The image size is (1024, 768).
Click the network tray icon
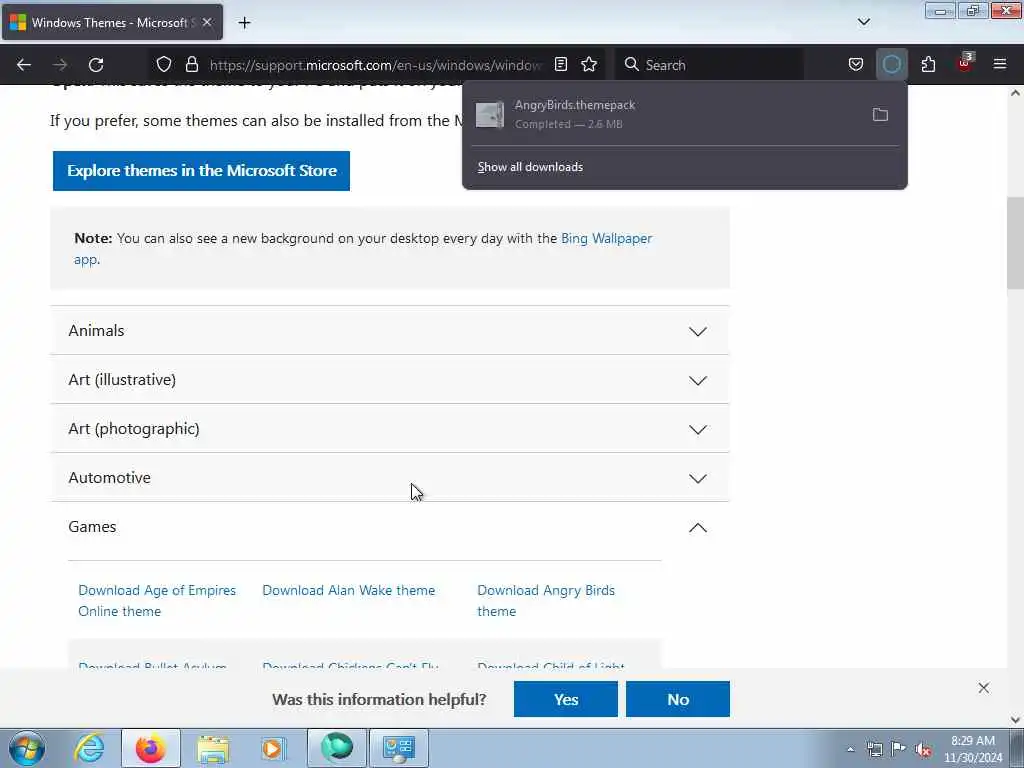tap(874, 750)
